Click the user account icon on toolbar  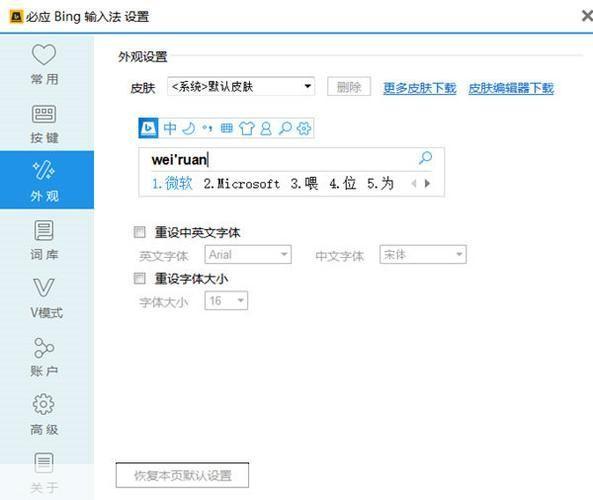pos(266,128)
